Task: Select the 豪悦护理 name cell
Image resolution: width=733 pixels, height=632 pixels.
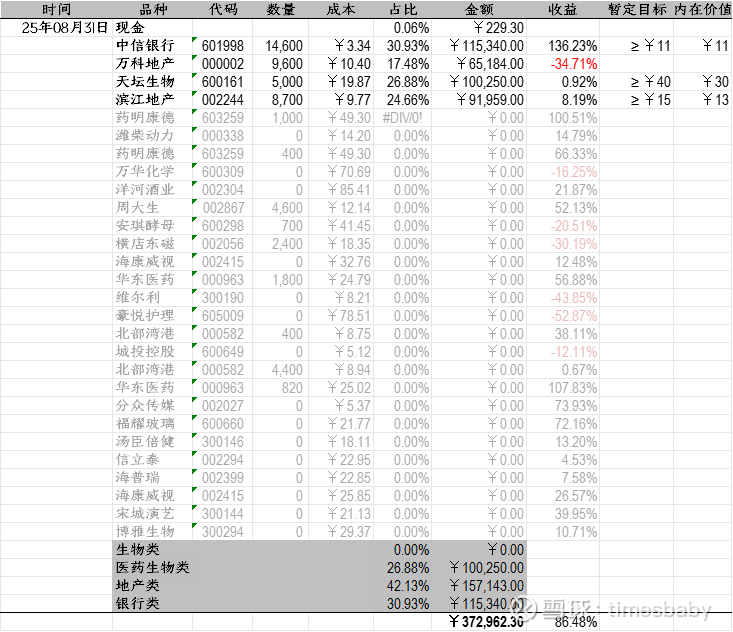Action: pos(152,316)
